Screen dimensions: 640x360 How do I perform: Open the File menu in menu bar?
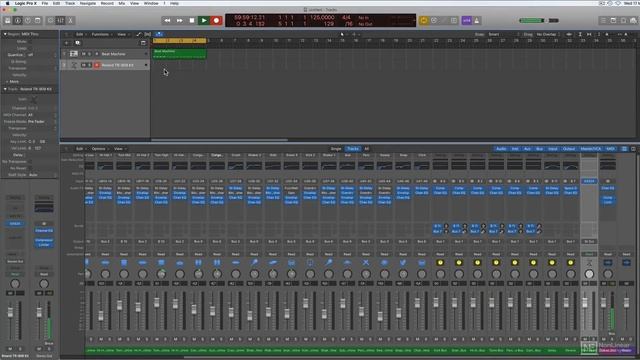click(x=45, y=3)
